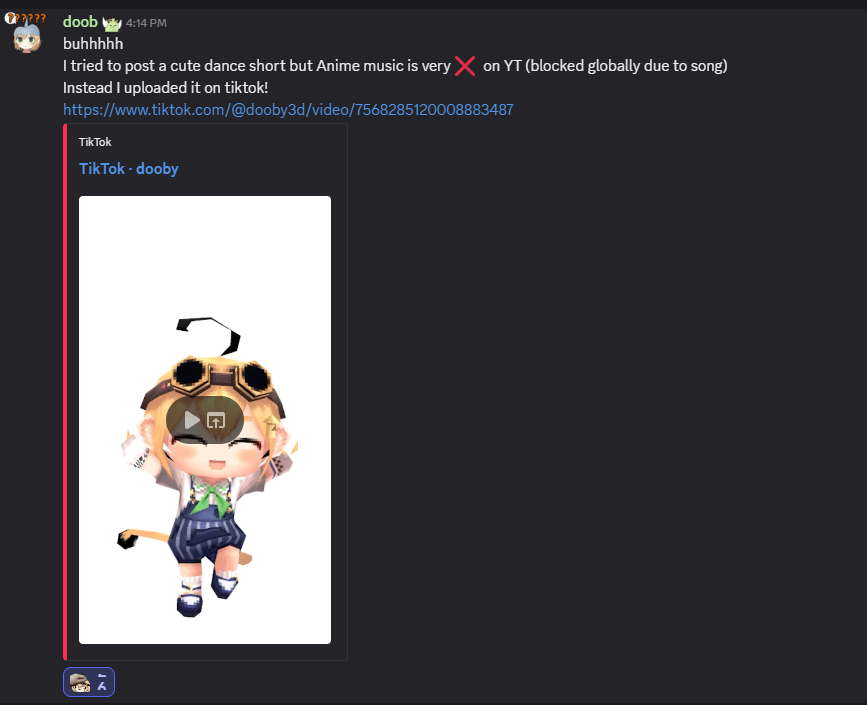Open the video in external player icon

click(x=216, y=421)
